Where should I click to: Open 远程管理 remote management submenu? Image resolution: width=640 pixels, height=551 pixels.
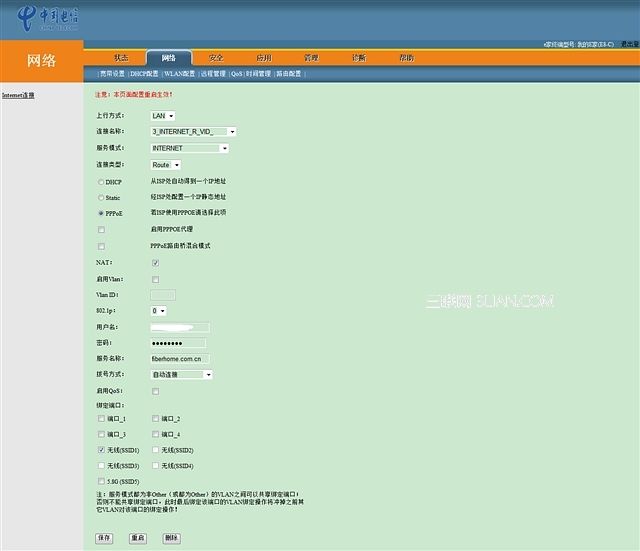(213, 74)
